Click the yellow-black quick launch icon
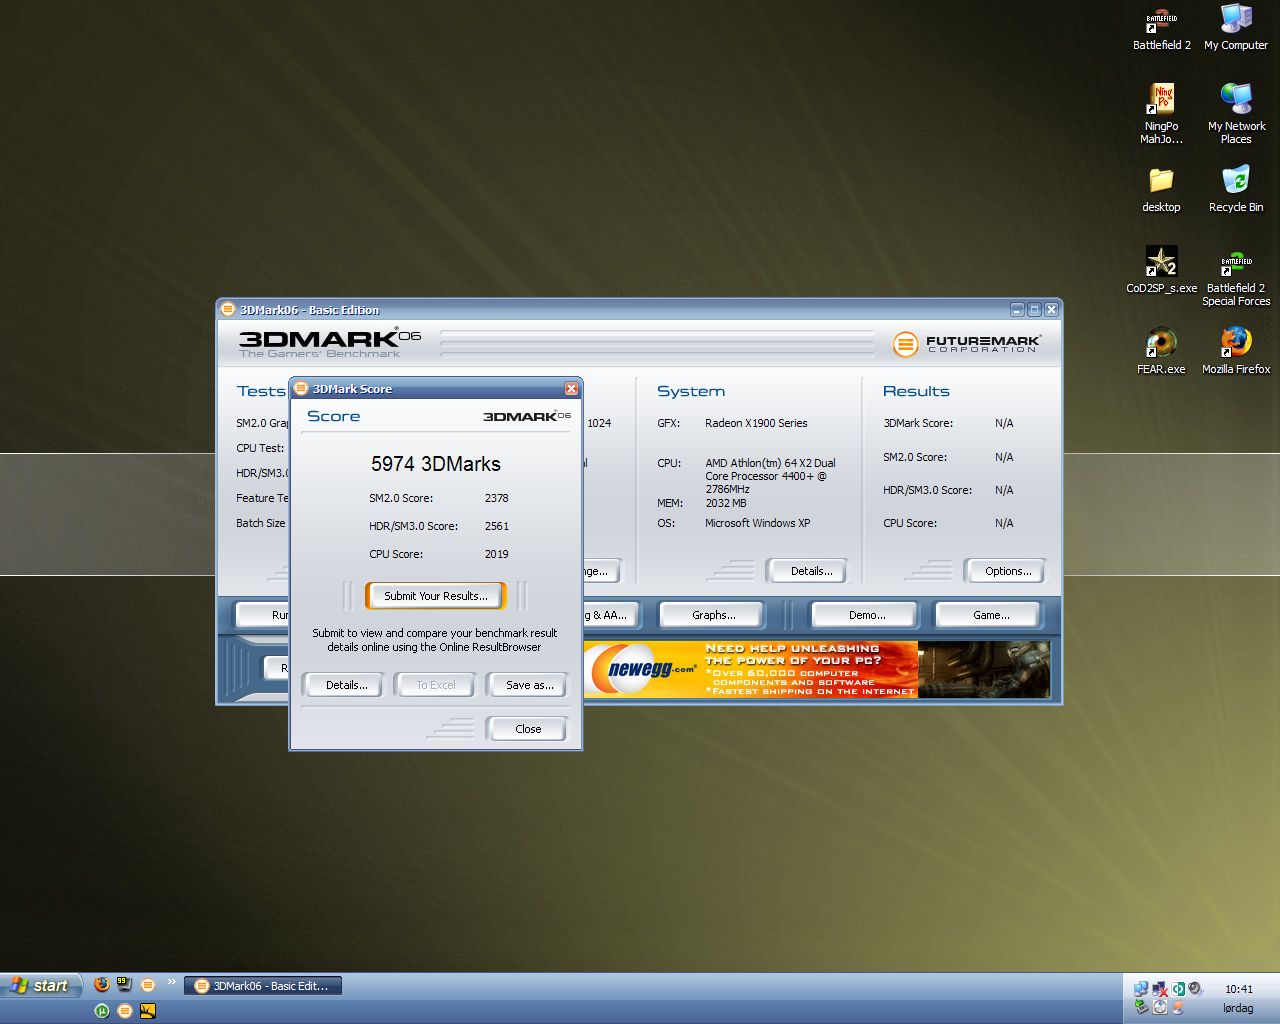 click(148, 1011)
